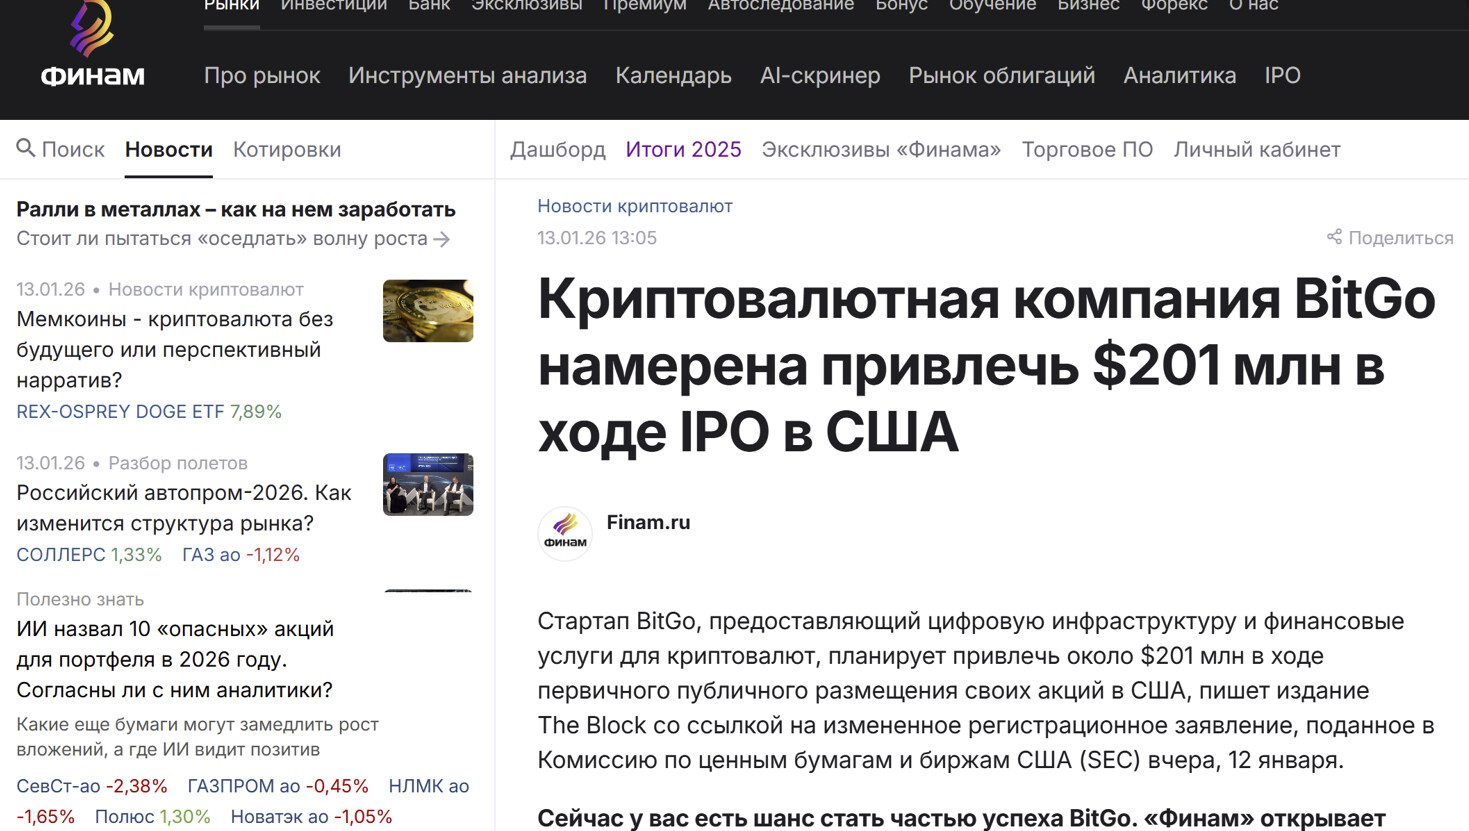The height and width of the screenshot is (831, 1469).
Task: Open the IPO menu item
Action: [1282, 76]
